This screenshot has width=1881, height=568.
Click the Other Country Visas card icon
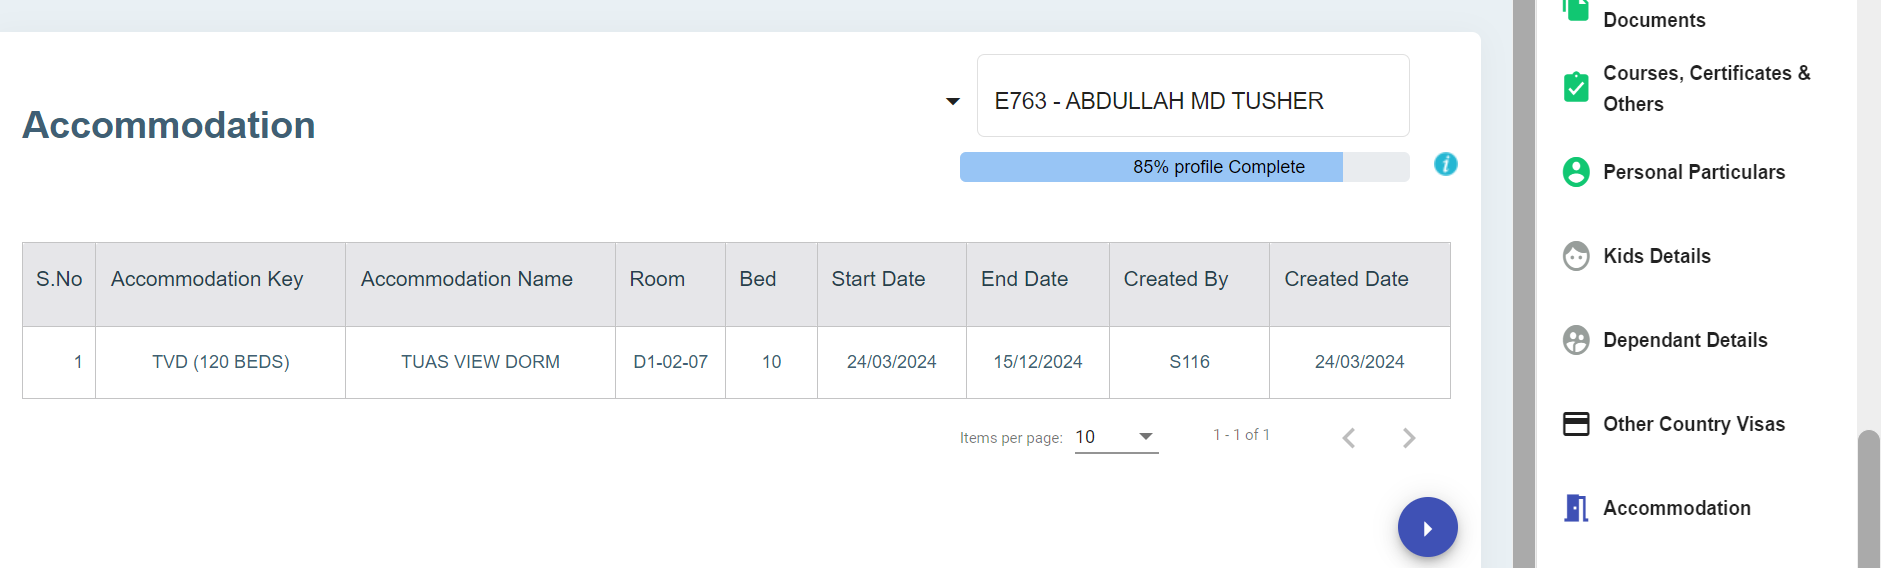1576,424
